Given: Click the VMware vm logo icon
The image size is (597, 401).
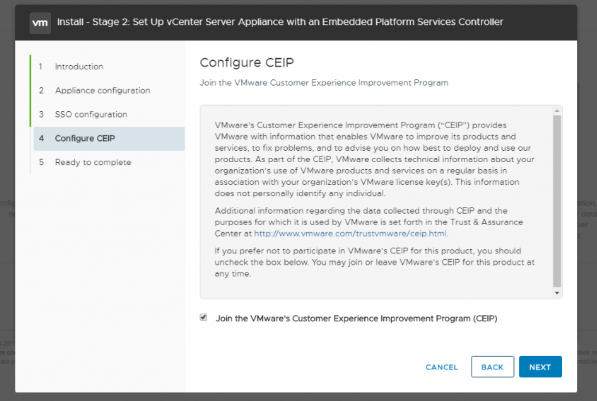Looking at the screenshot, I should (40, 23).
